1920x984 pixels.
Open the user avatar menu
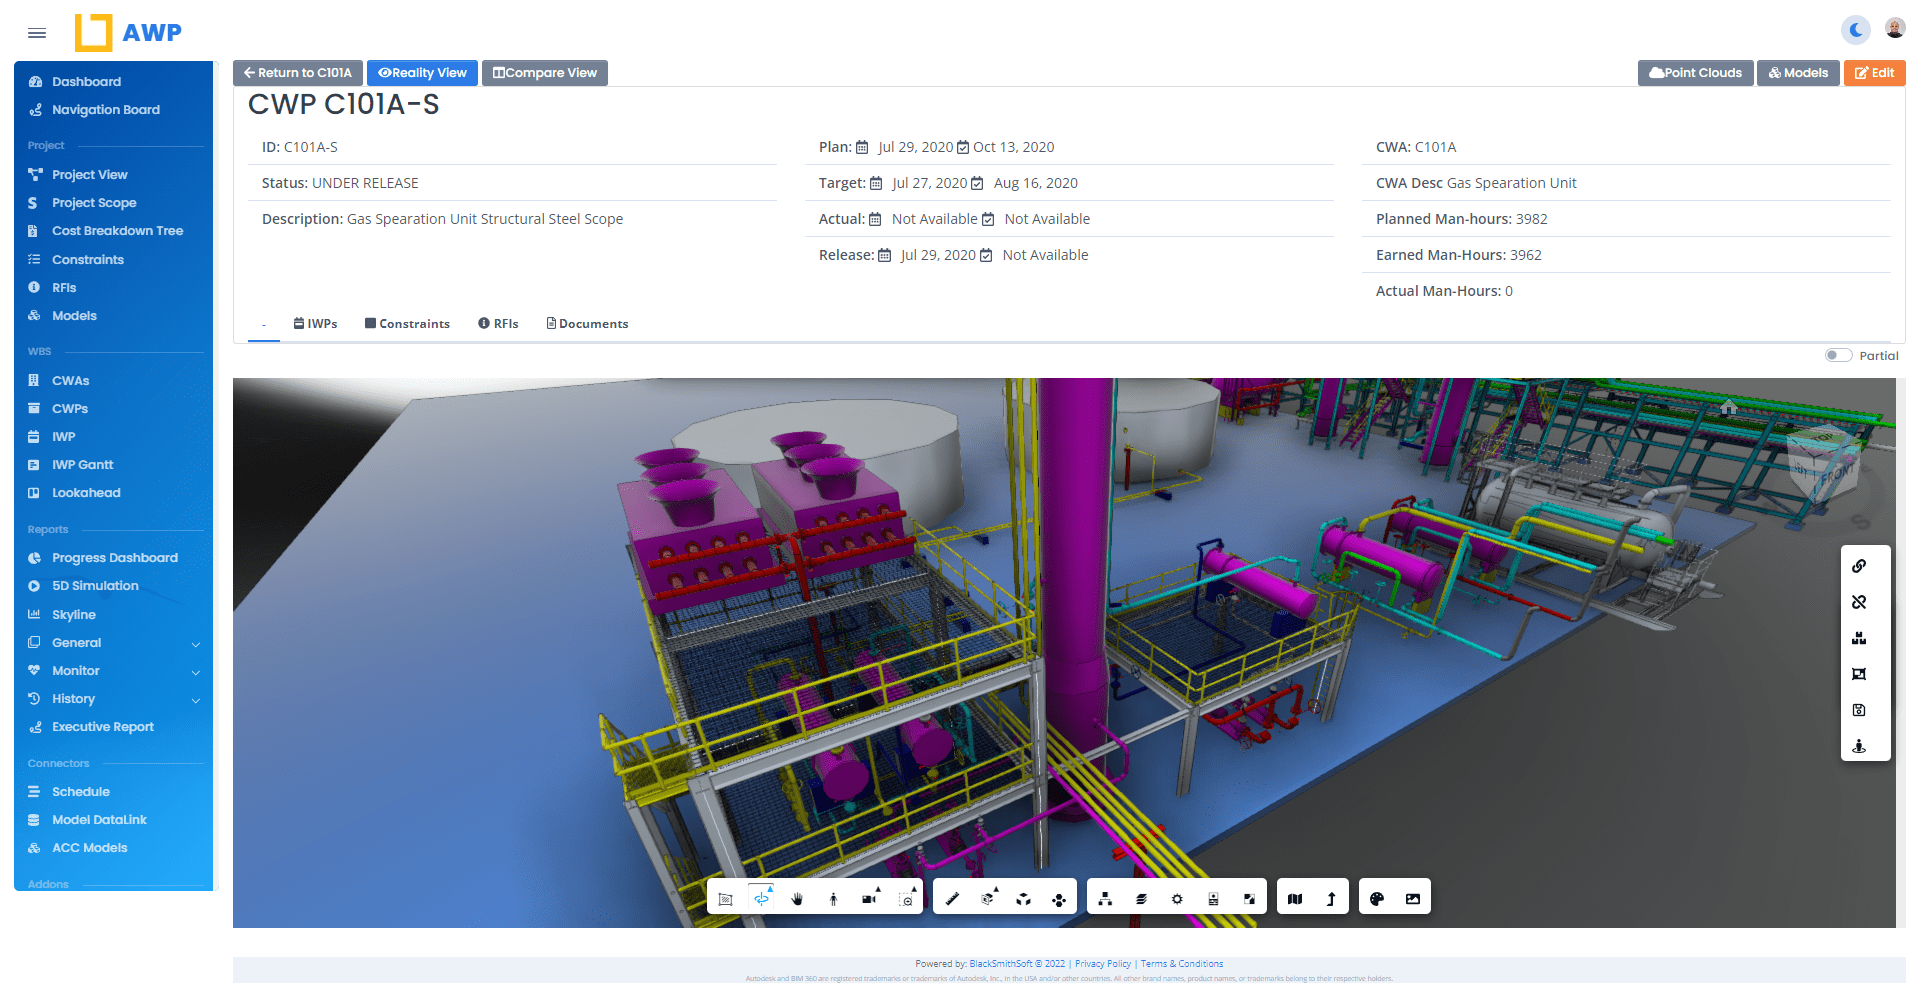(1895, 28)
